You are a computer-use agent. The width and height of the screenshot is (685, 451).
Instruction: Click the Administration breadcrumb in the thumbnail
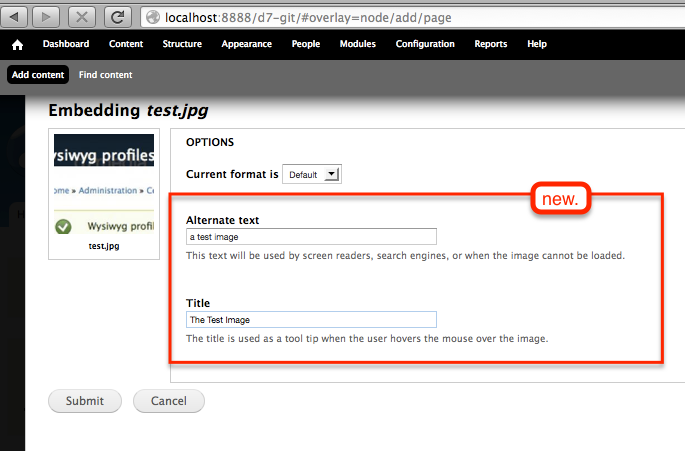[108, 191]
